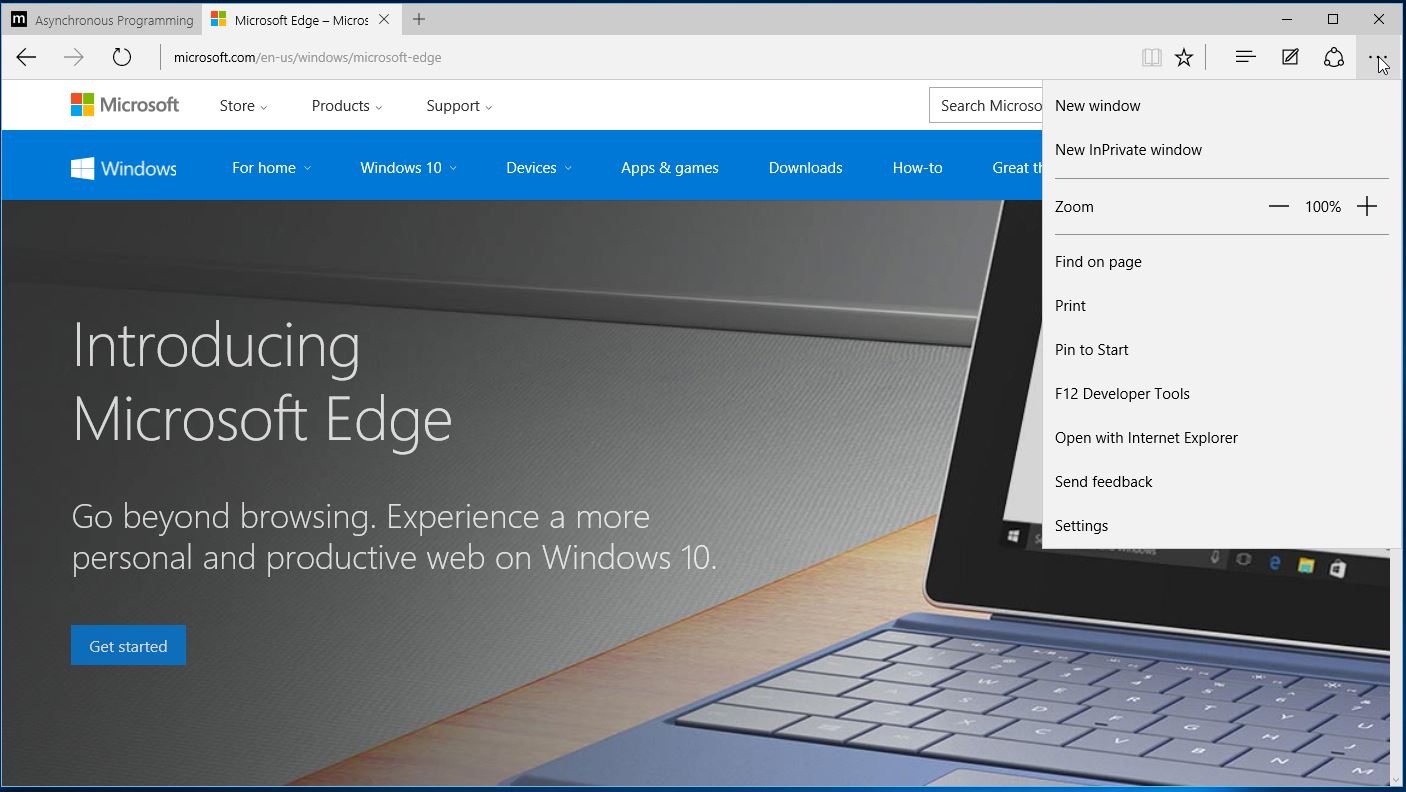The image size is (1406, 792).
Task: Go back to the previous page
Action: click(x=26, y=57)
